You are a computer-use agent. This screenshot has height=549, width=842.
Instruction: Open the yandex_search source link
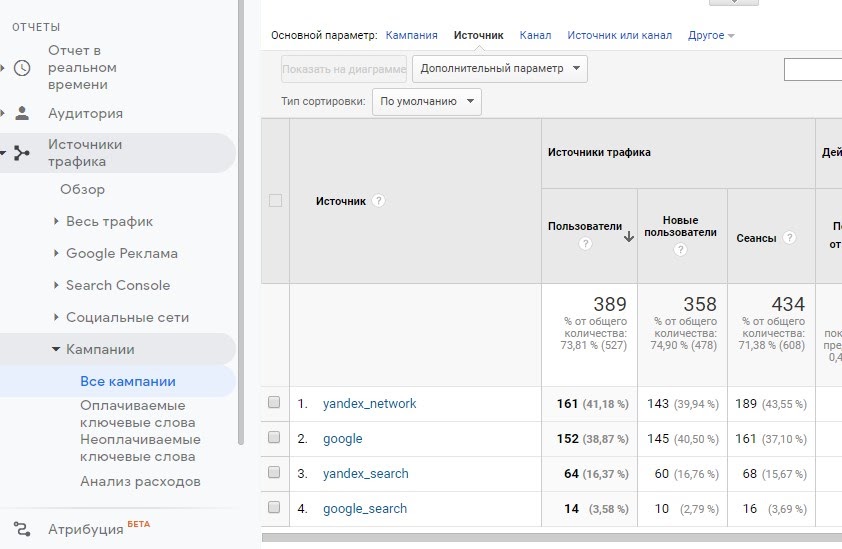[x=365, y=473]
